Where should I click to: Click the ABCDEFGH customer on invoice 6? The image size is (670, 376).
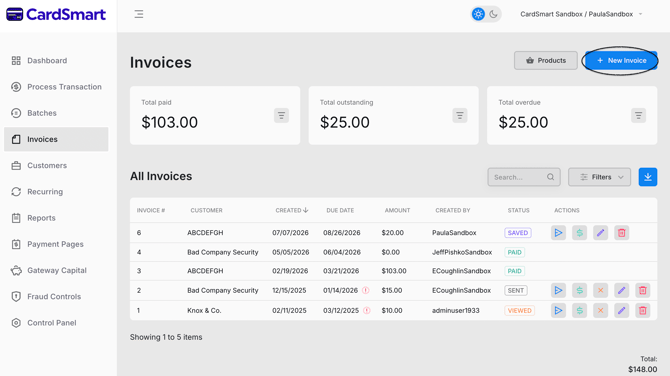tap(205, 233)
